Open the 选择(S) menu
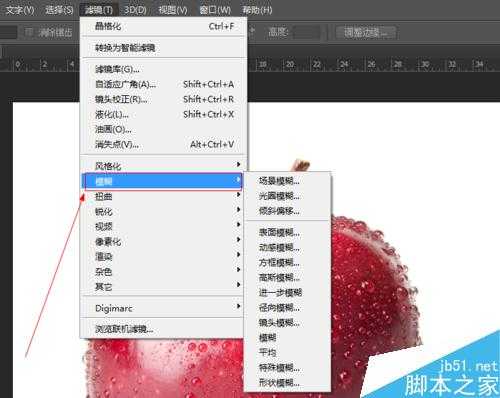The width and height of the screenshot is (500, 398). point(59,10)
